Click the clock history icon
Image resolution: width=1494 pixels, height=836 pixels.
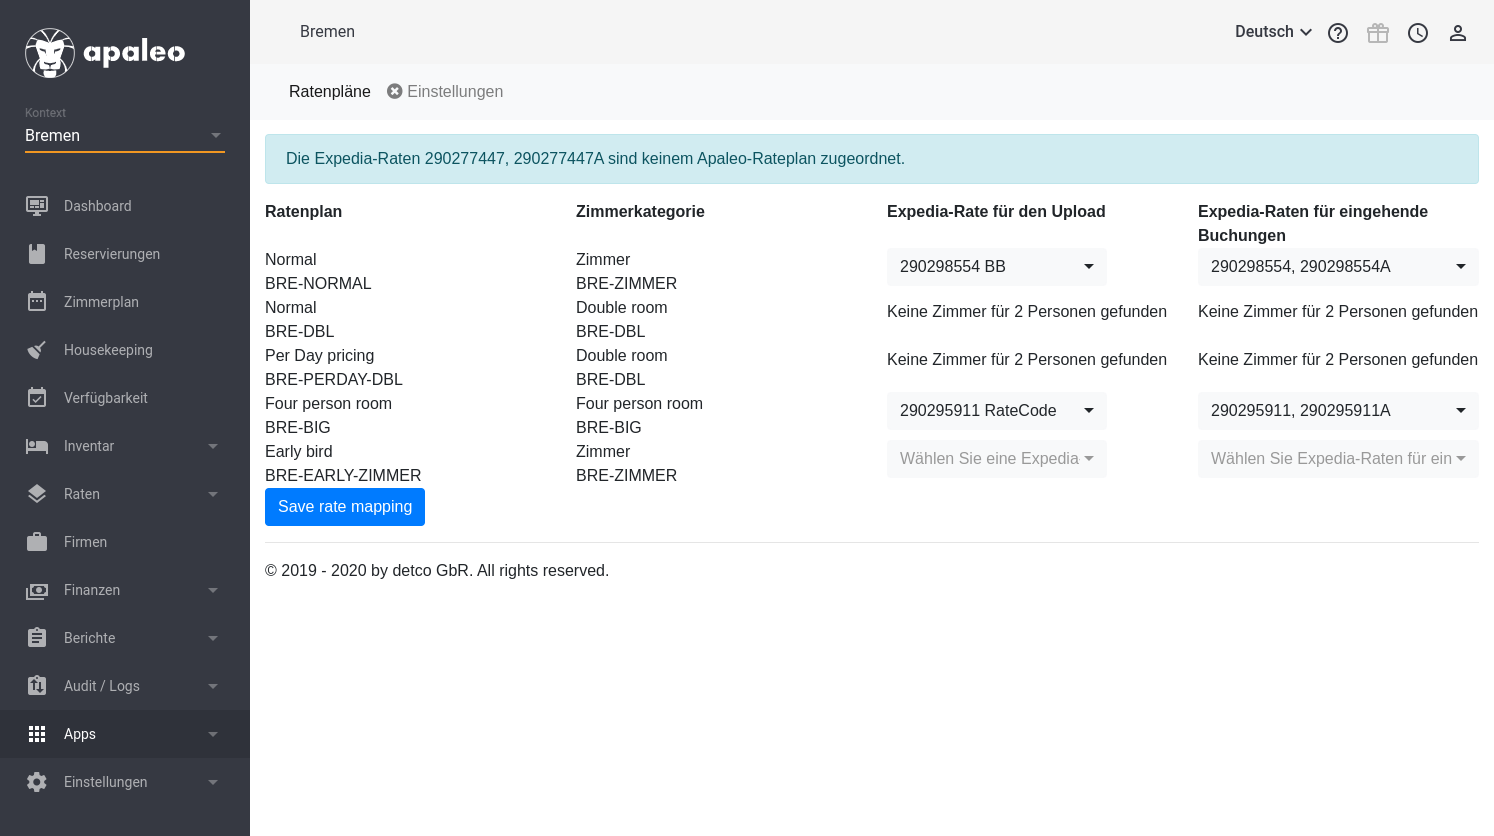(1418, 33)
